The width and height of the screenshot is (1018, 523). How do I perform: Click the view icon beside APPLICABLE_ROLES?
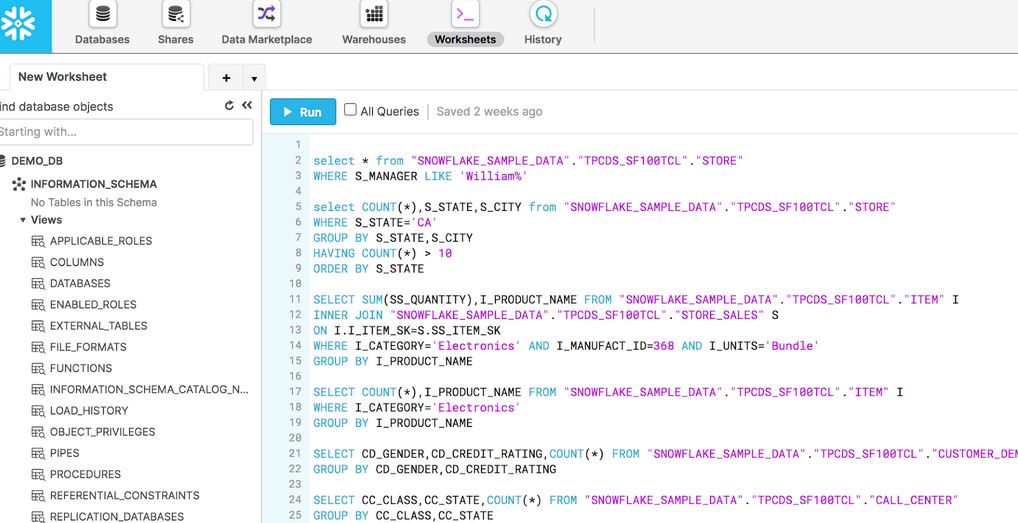click(38, 241)
